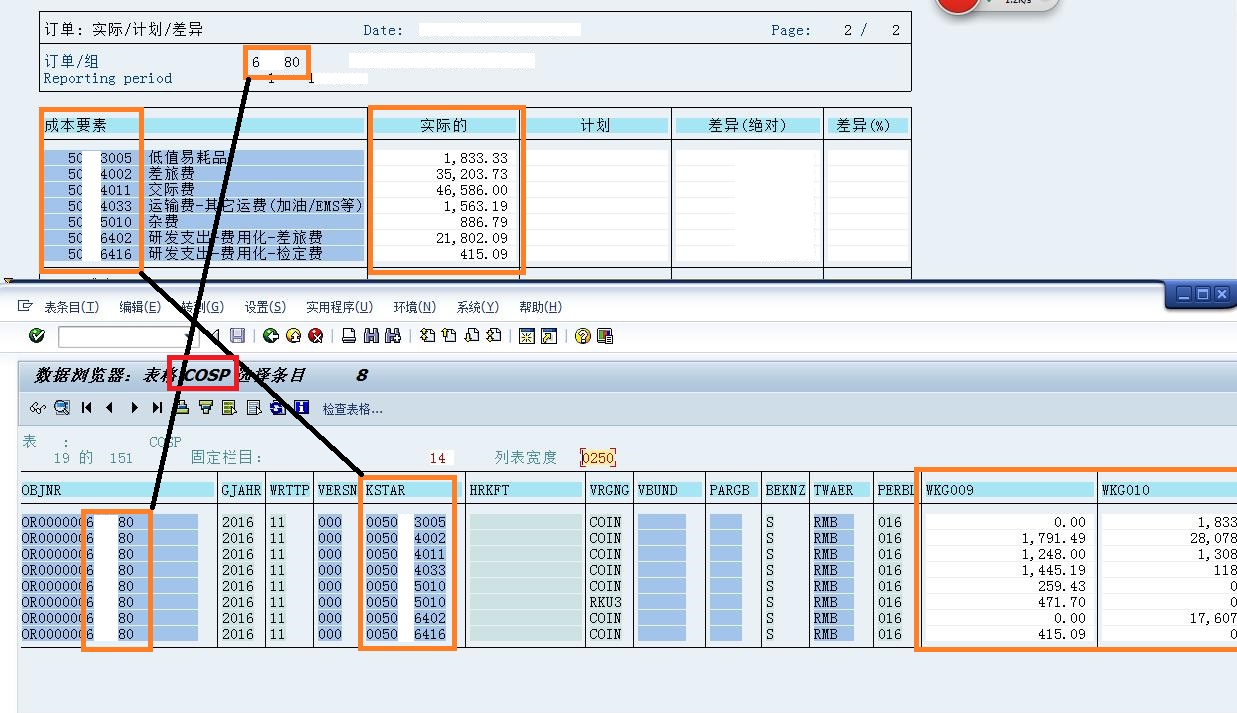This screenshot has height=713, width=1237.
Task: Click the Filter funnel icon
Action: (x=205, y=407)
